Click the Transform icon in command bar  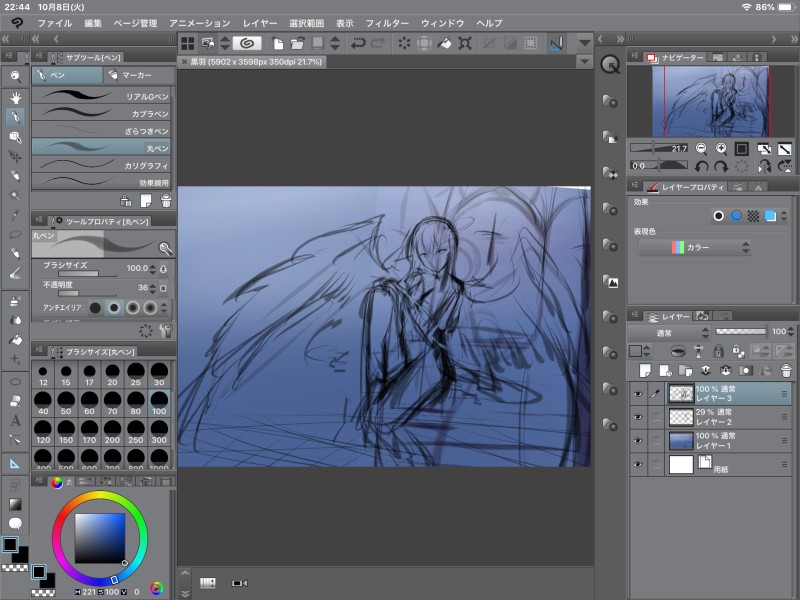click(x=465, y=43)
